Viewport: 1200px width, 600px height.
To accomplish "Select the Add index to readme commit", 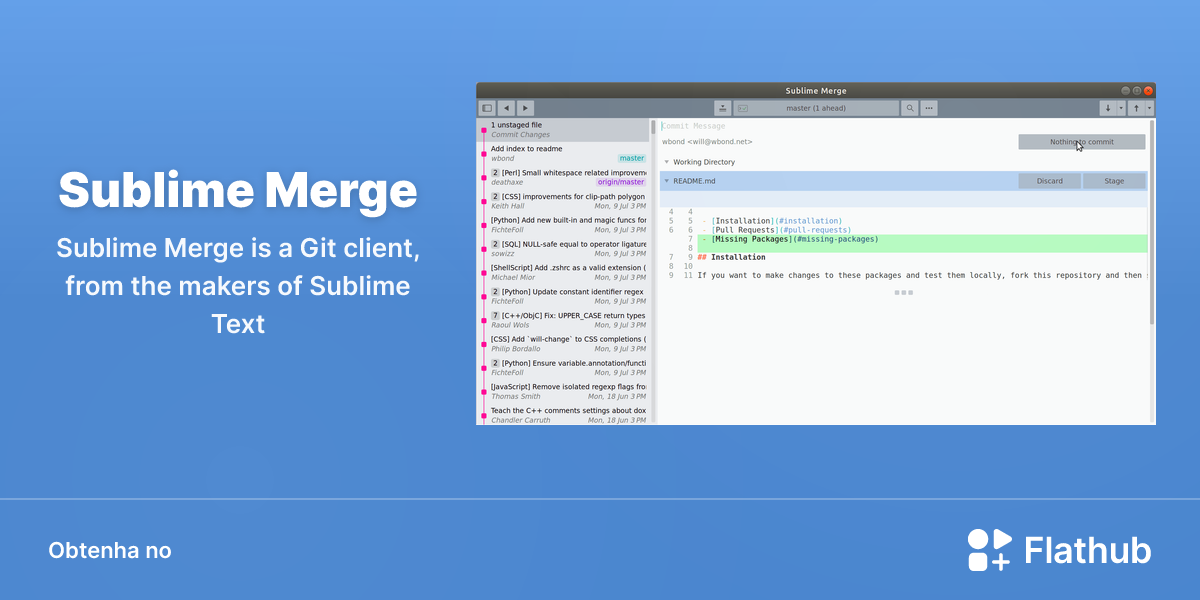I will (564, 154).
